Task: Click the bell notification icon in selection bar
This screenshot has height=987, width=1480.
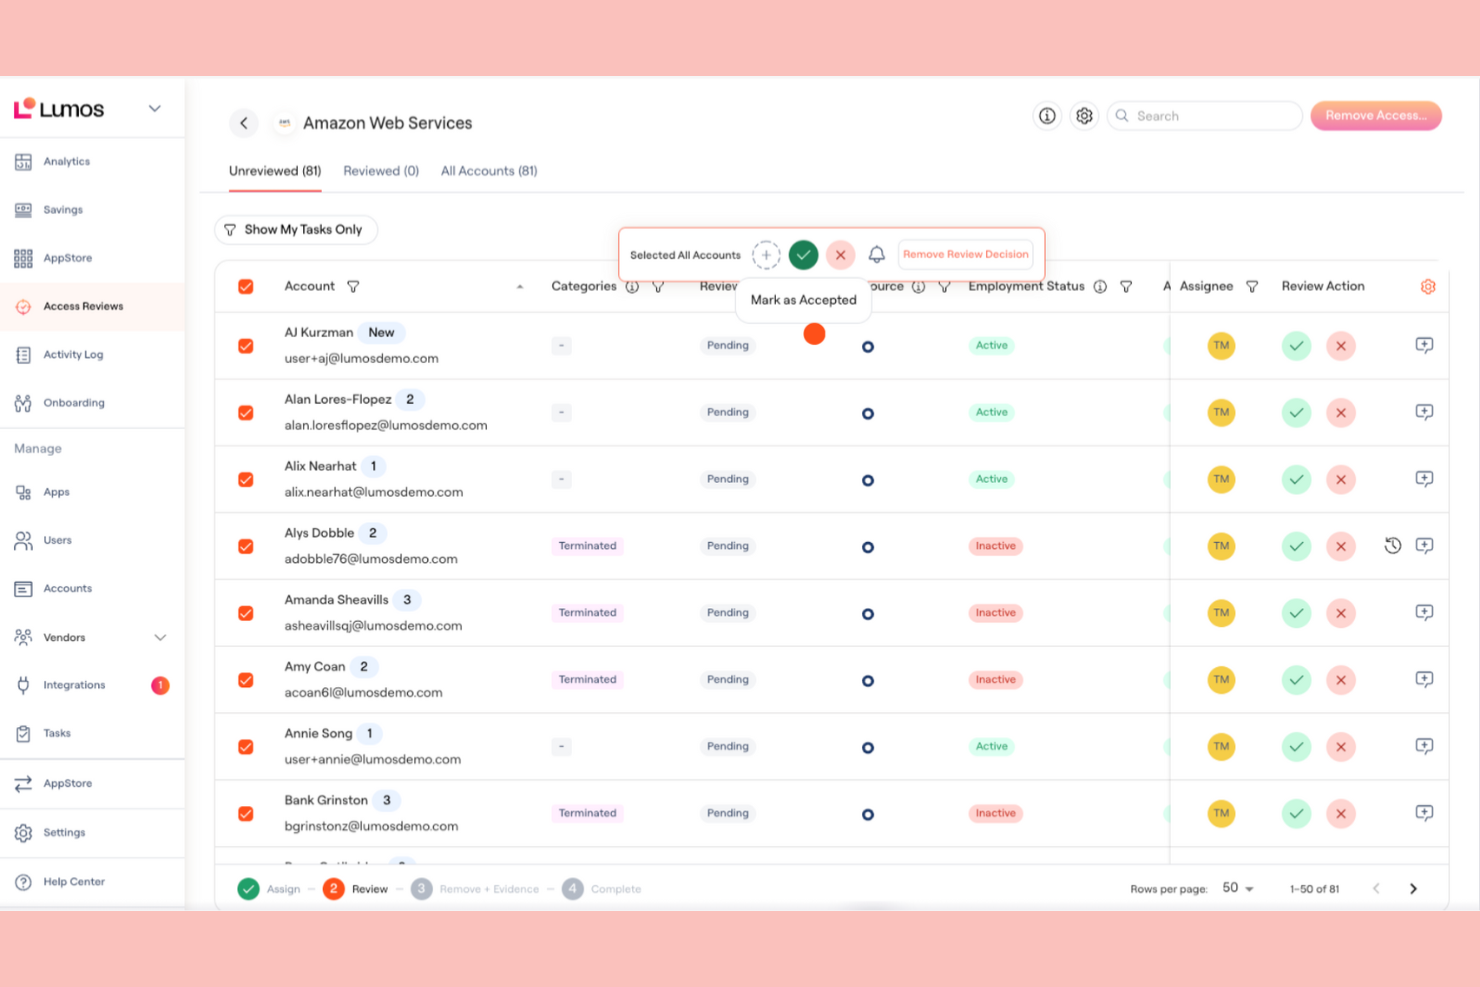Action: pyautogui.click(x=877, y=254)
